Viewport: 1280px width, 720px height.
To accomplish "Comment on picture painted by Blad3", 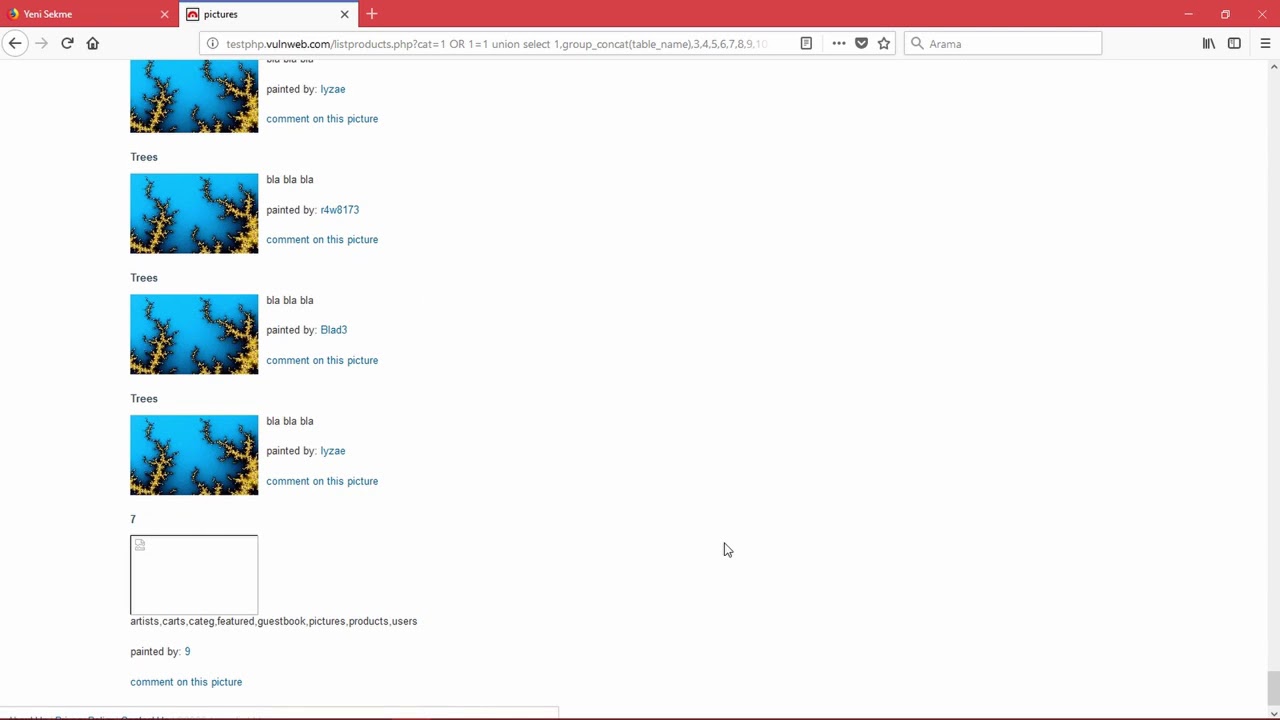I will point(322,360).
